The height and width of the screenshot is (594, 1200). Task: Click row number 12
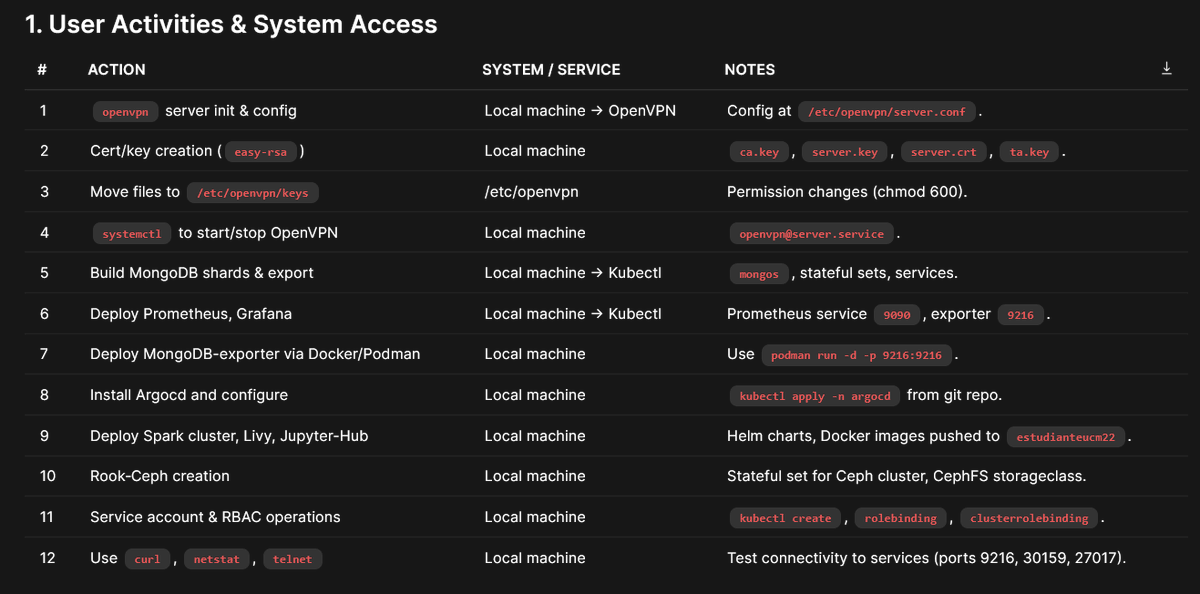(x=48, y=558)
